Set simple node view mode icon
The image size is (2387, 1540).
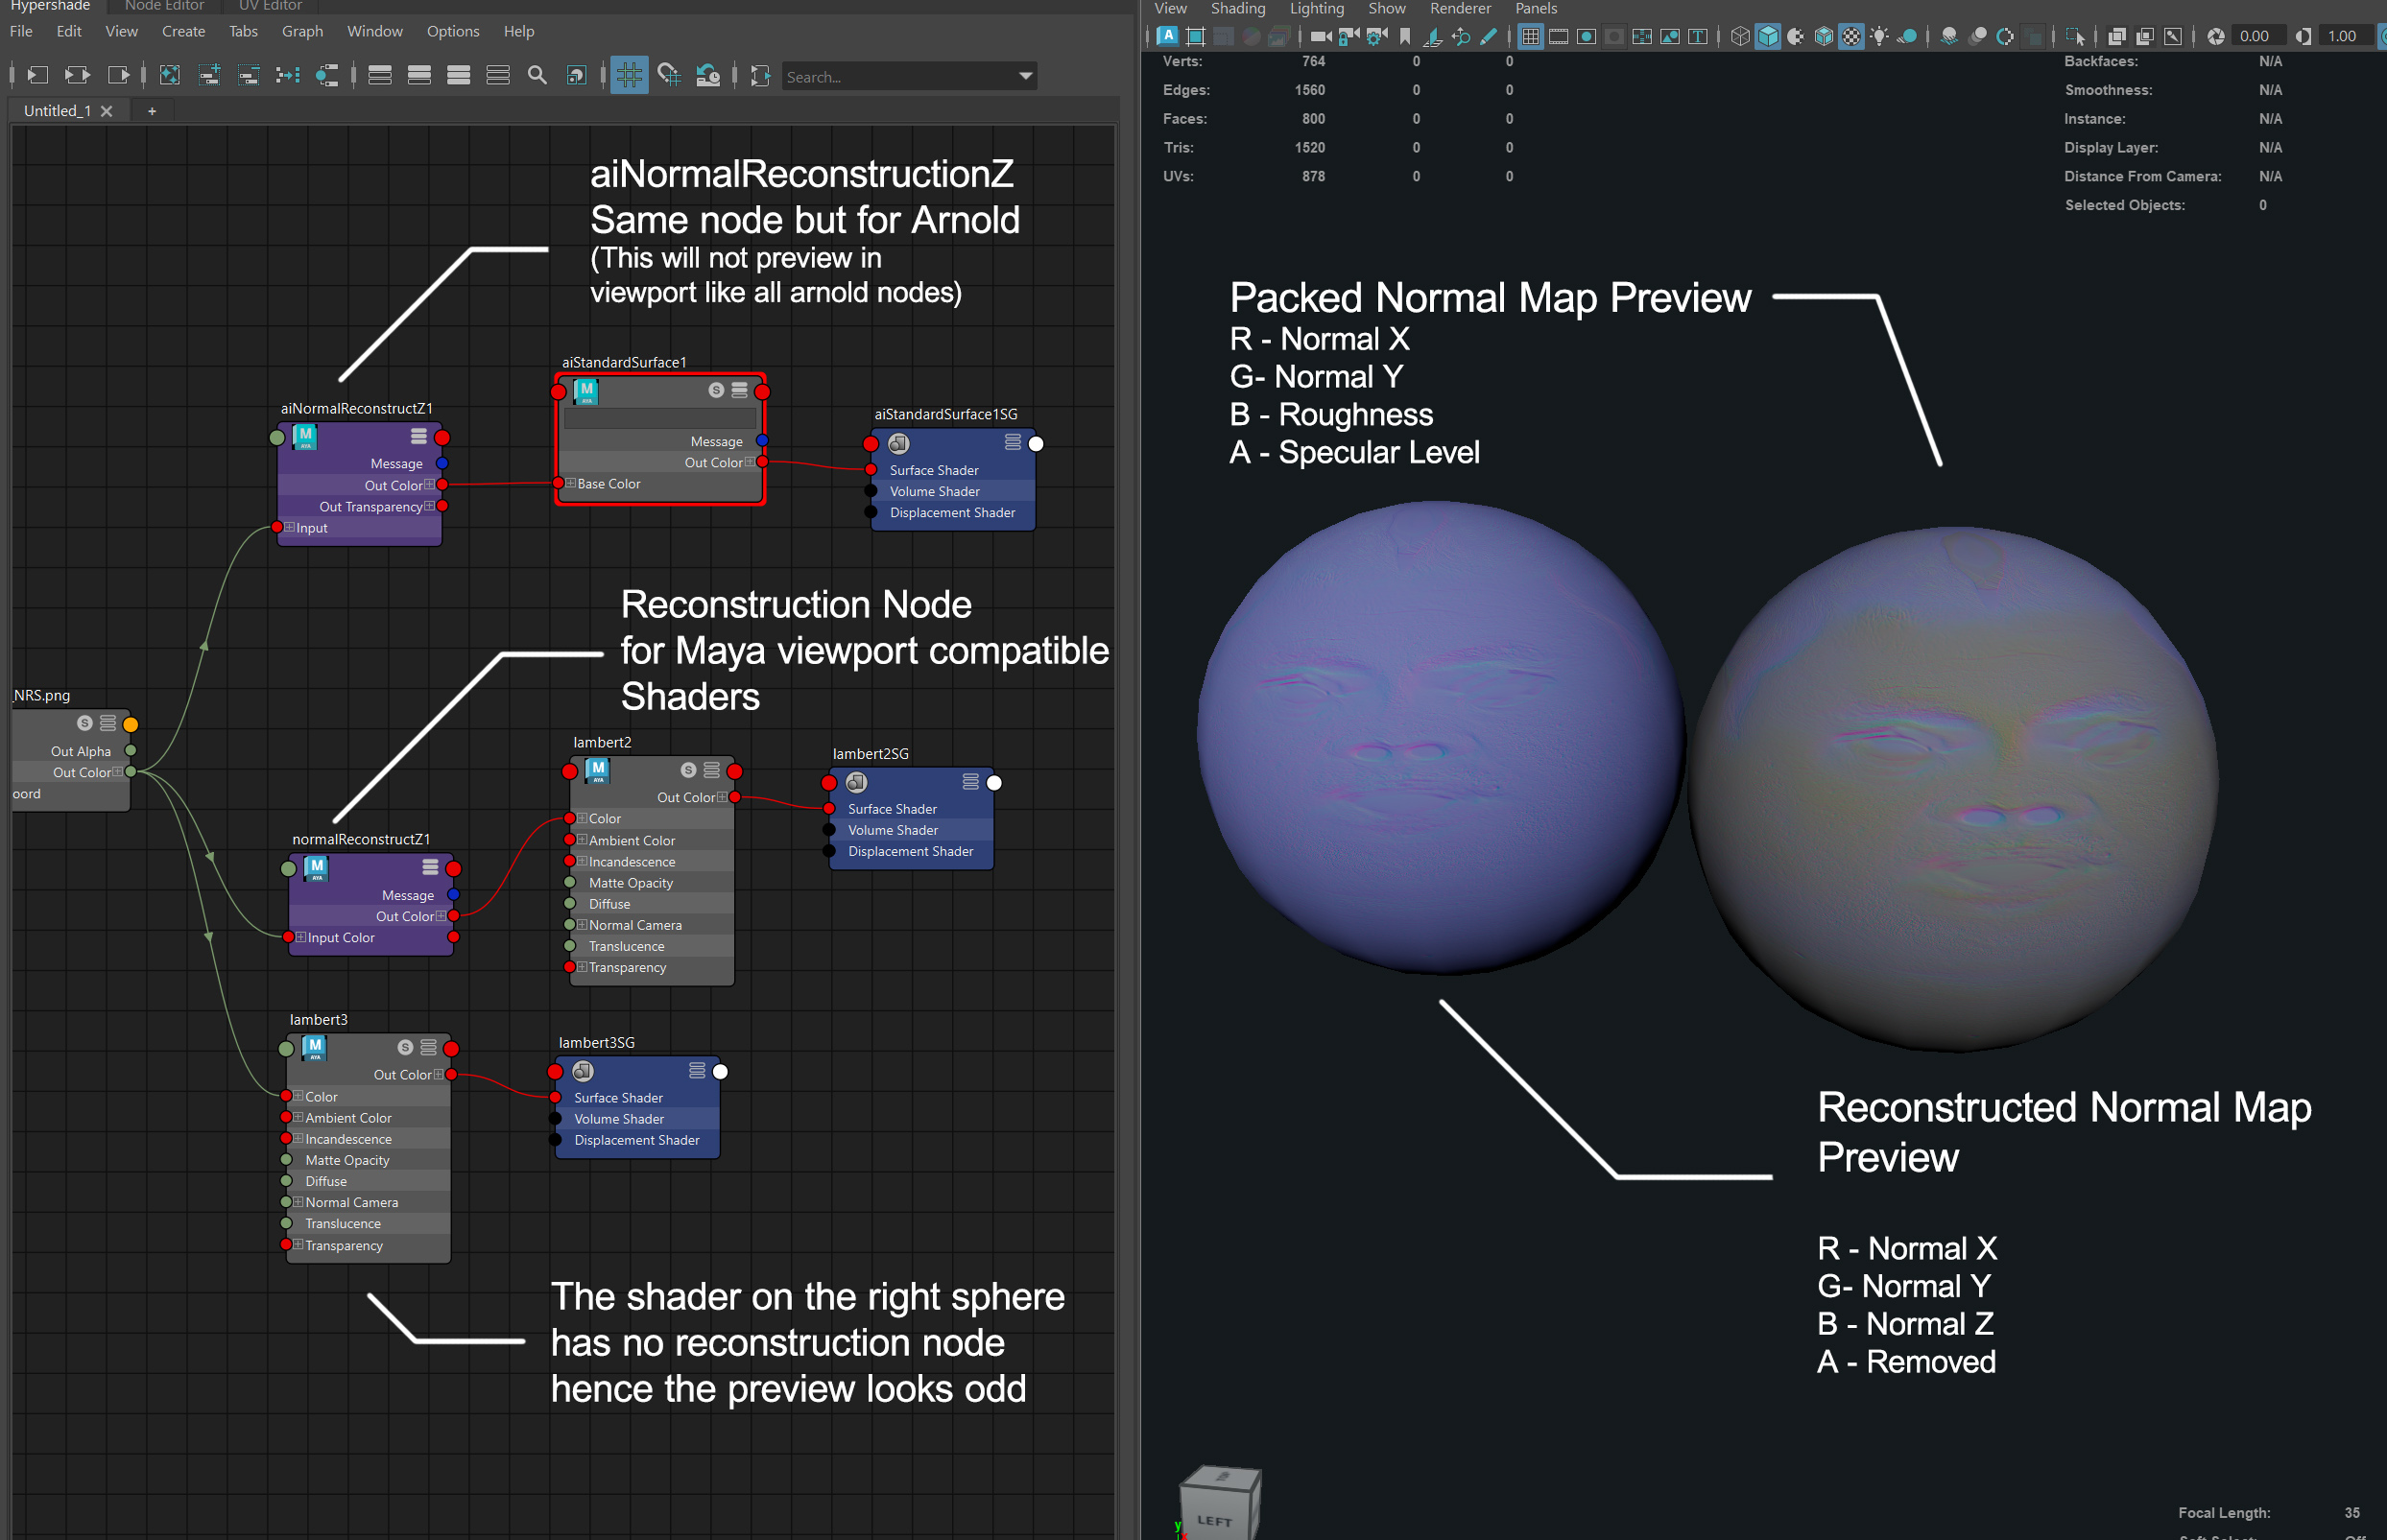pos(380,75)
